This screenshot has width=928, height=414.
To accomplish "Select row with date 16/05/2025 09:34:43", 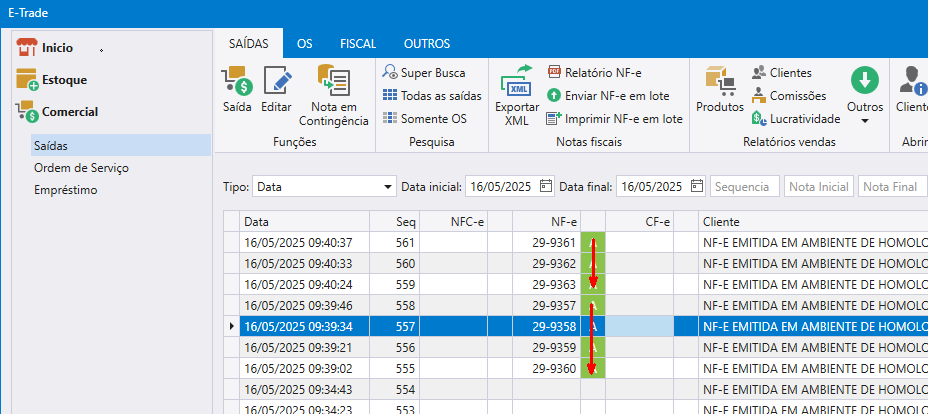I will pos(576,389).
